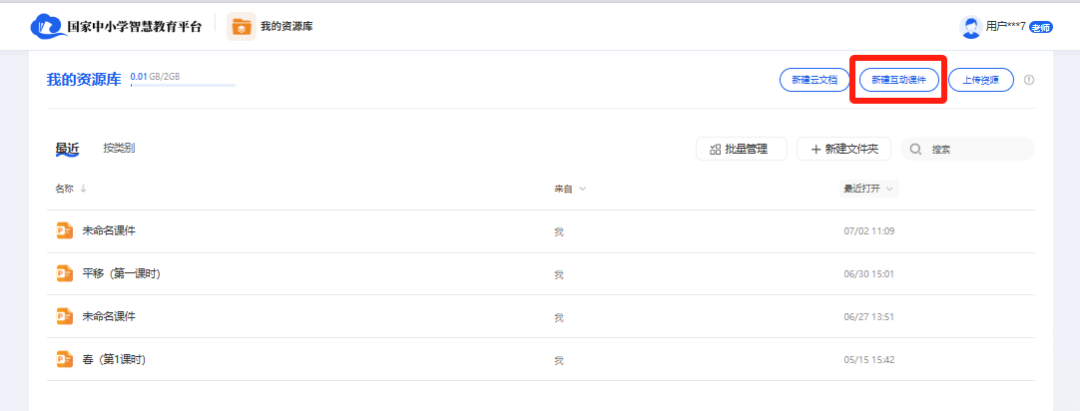Click the platform logo in the header

point(46,26)
